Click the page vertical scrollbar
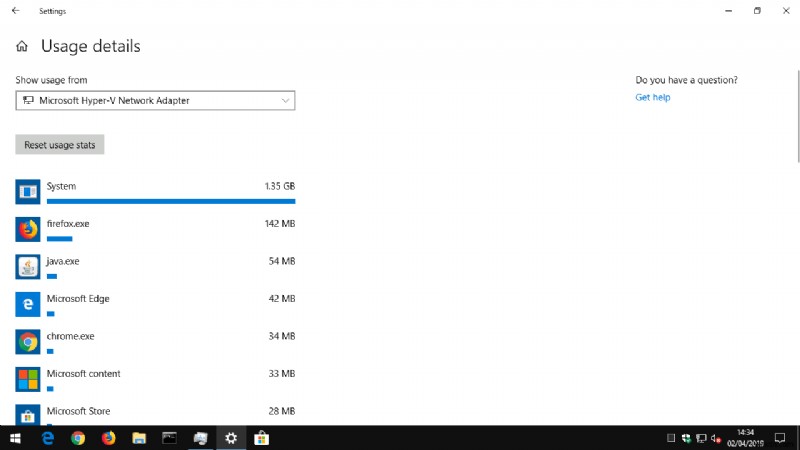The height and width of the screenshot is (450, 800). click(797, 117)
